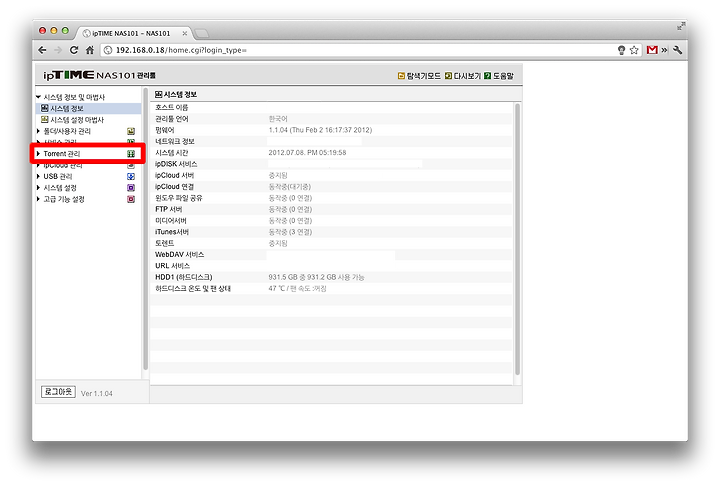Click the 도움말 help link text

pos(503,76)
